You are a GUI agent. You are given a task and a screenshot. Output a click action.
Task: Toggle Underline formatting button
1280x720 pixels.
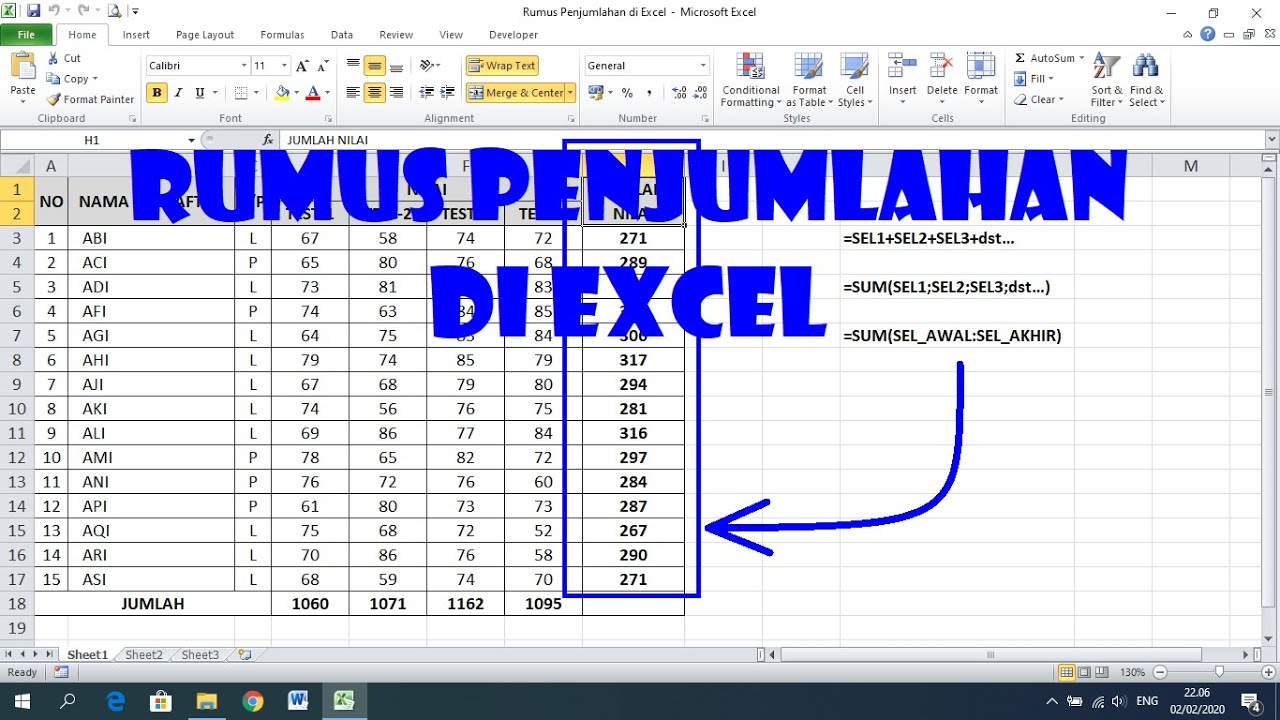click(x=200, y=93)
